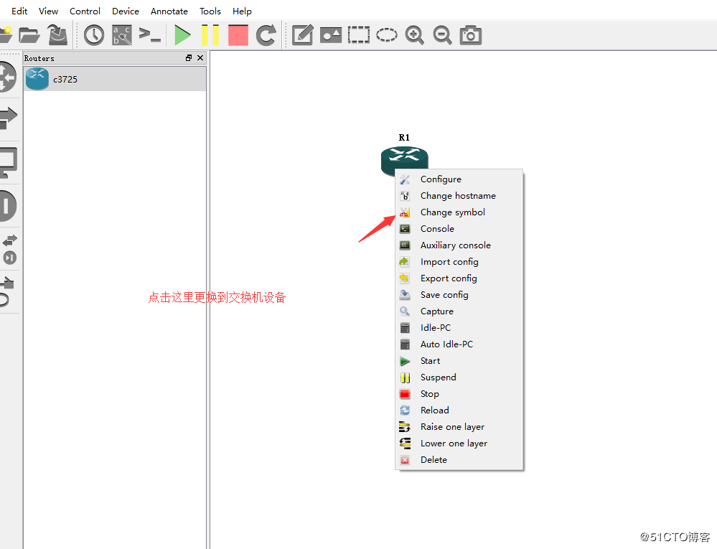
Task: Choose Export config menu entry
Action: click(459, 278)
